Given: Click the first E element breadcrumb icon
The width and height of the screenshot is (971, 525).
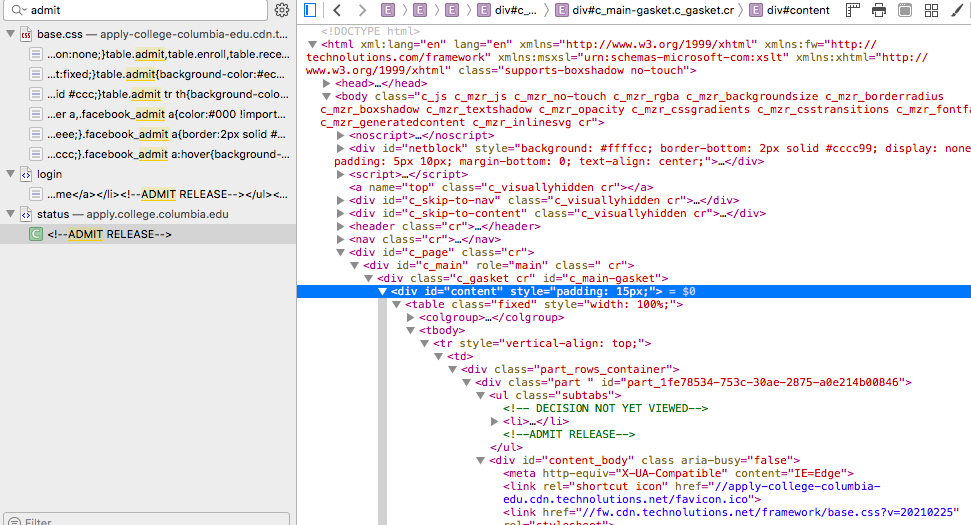Looking at the screenshot, I should [x=388, y=10].
